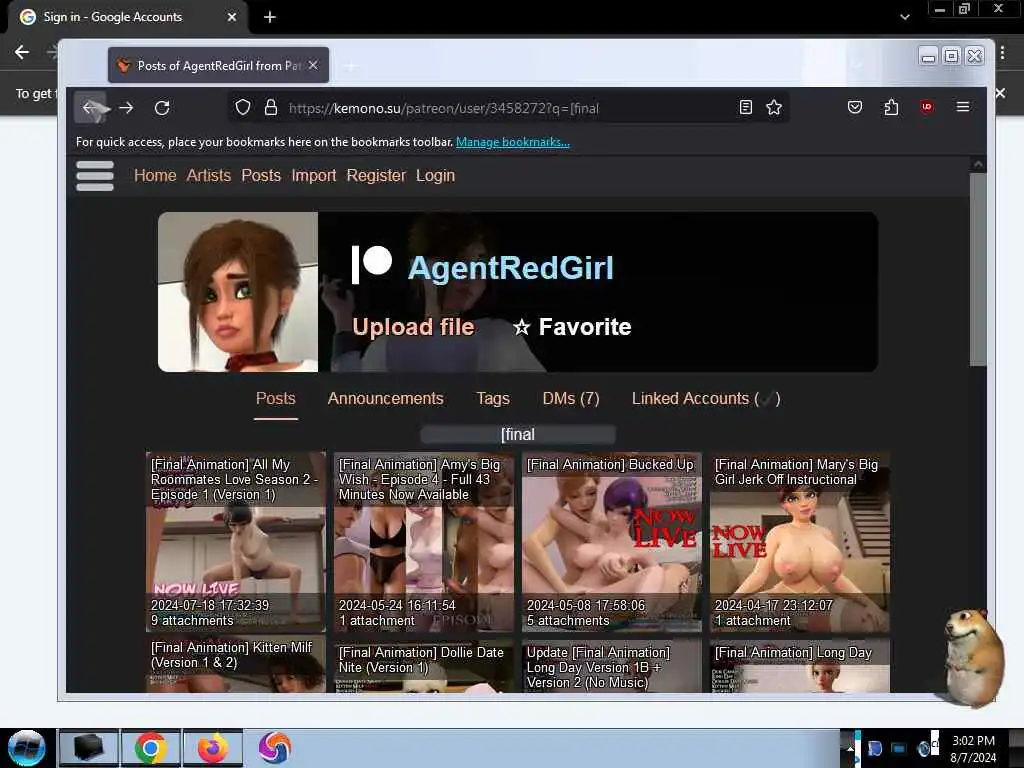Click Chrome's back arrow behind Firefox
Screen dimensions: 1024x768
[22, 52]
